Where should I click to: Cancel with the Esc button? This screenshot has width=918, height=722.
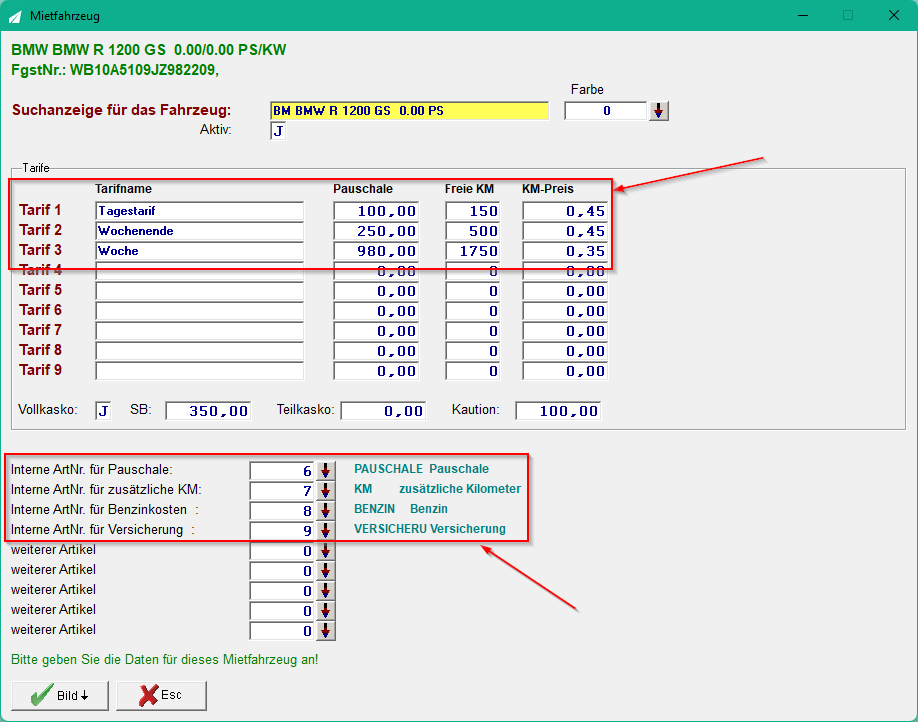click(x=162, y=696)
